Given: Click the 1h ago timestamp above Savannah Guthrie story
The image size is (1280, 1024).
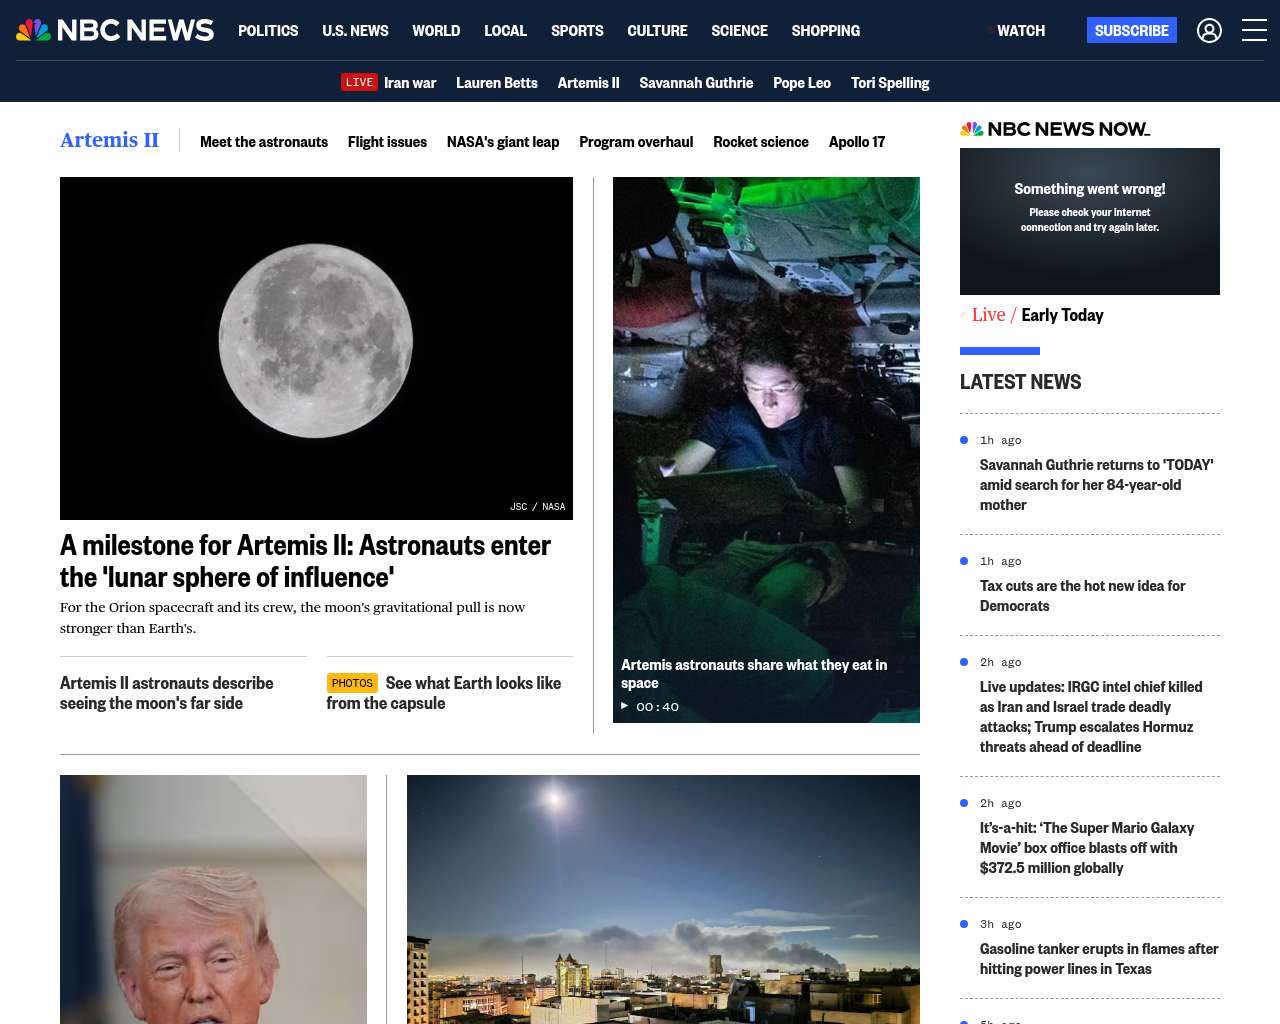Looking at the screenshot, I should pos(1000,440).
